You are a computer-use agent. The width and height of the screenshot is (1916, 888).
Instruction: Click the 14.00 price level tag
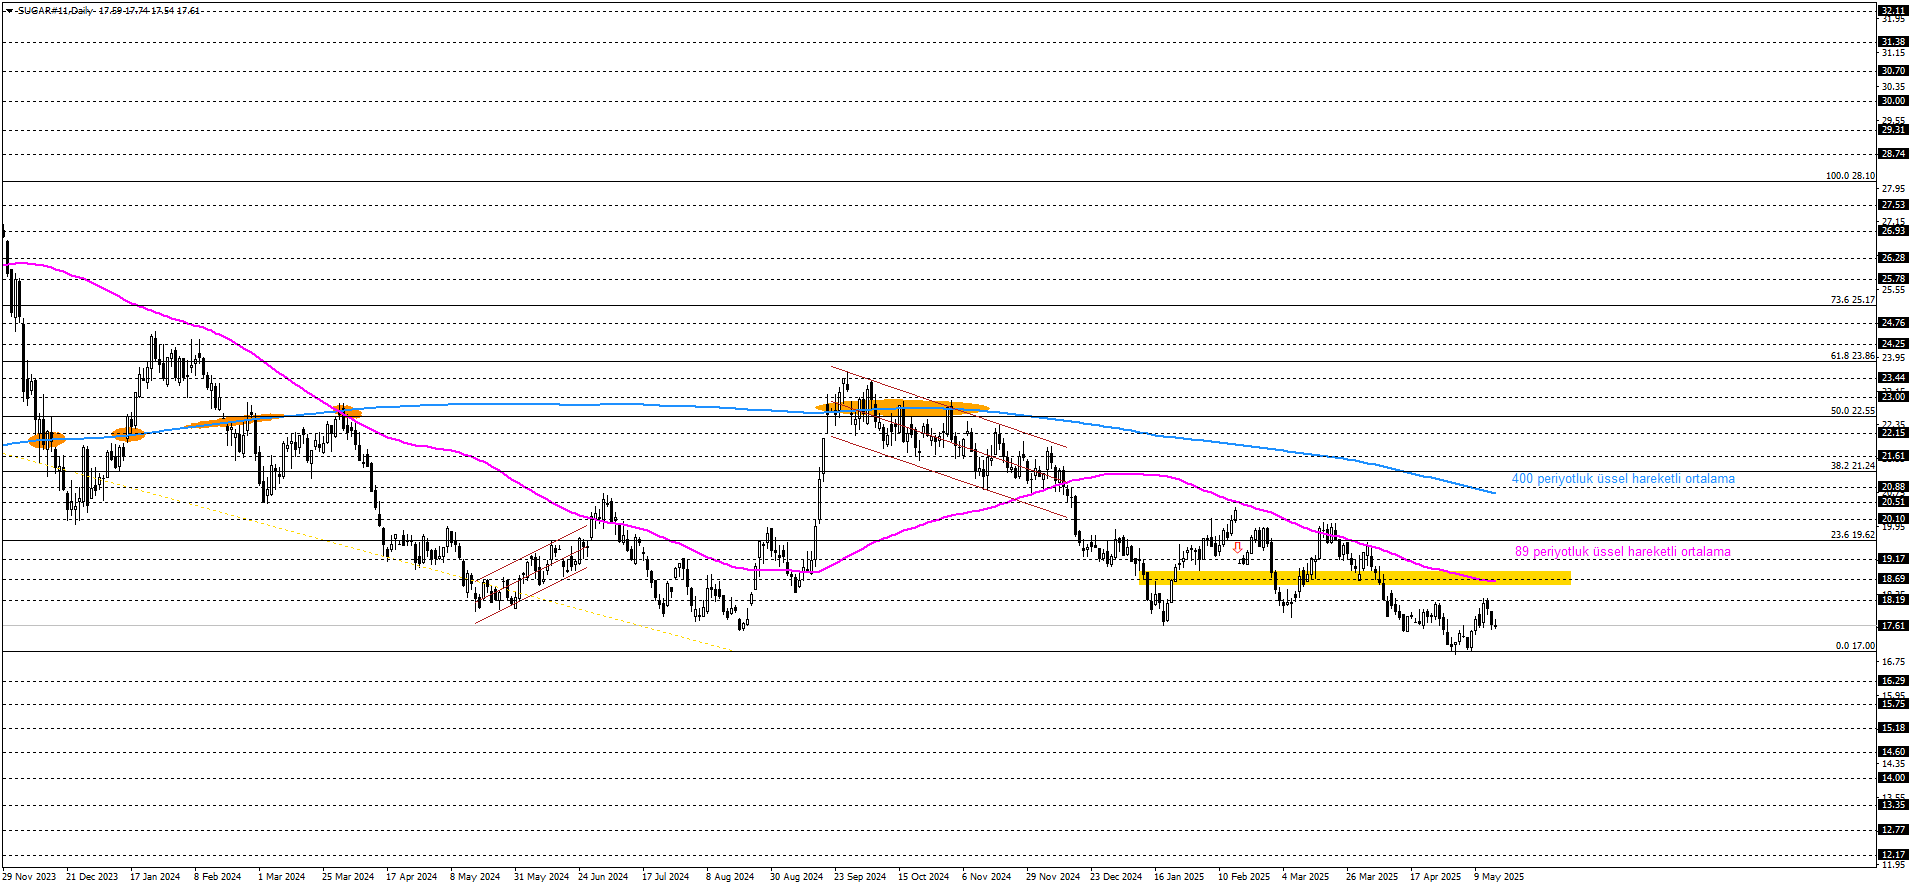coord(1893,778)
